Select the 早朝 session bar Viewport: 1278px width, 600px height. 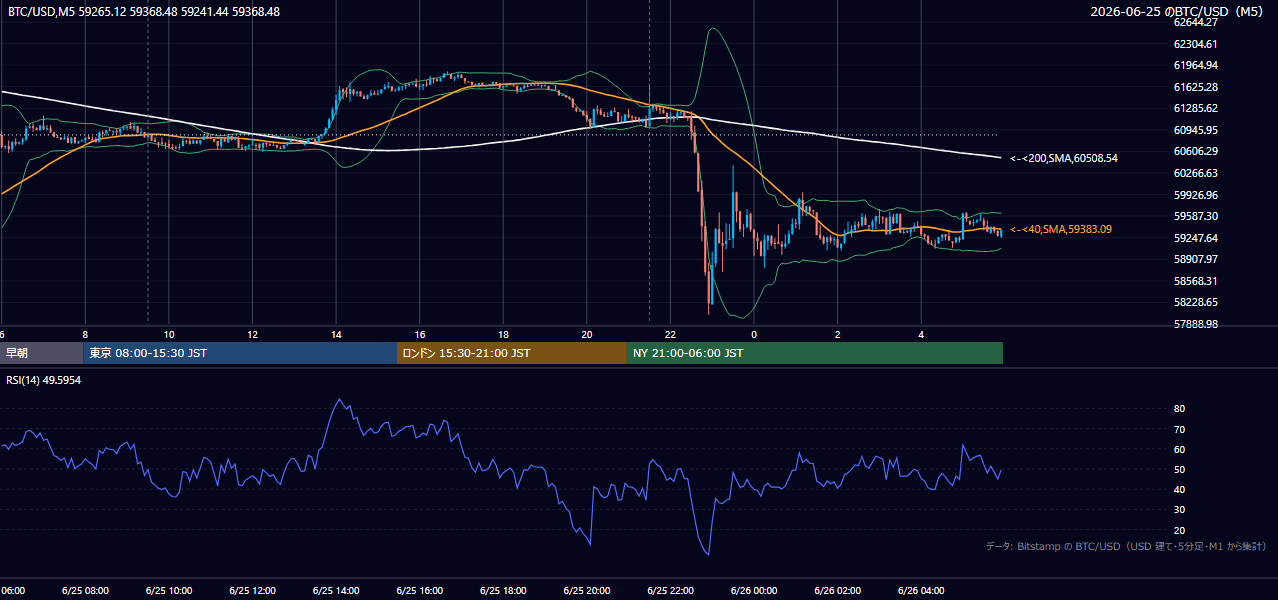click(42, 353)
